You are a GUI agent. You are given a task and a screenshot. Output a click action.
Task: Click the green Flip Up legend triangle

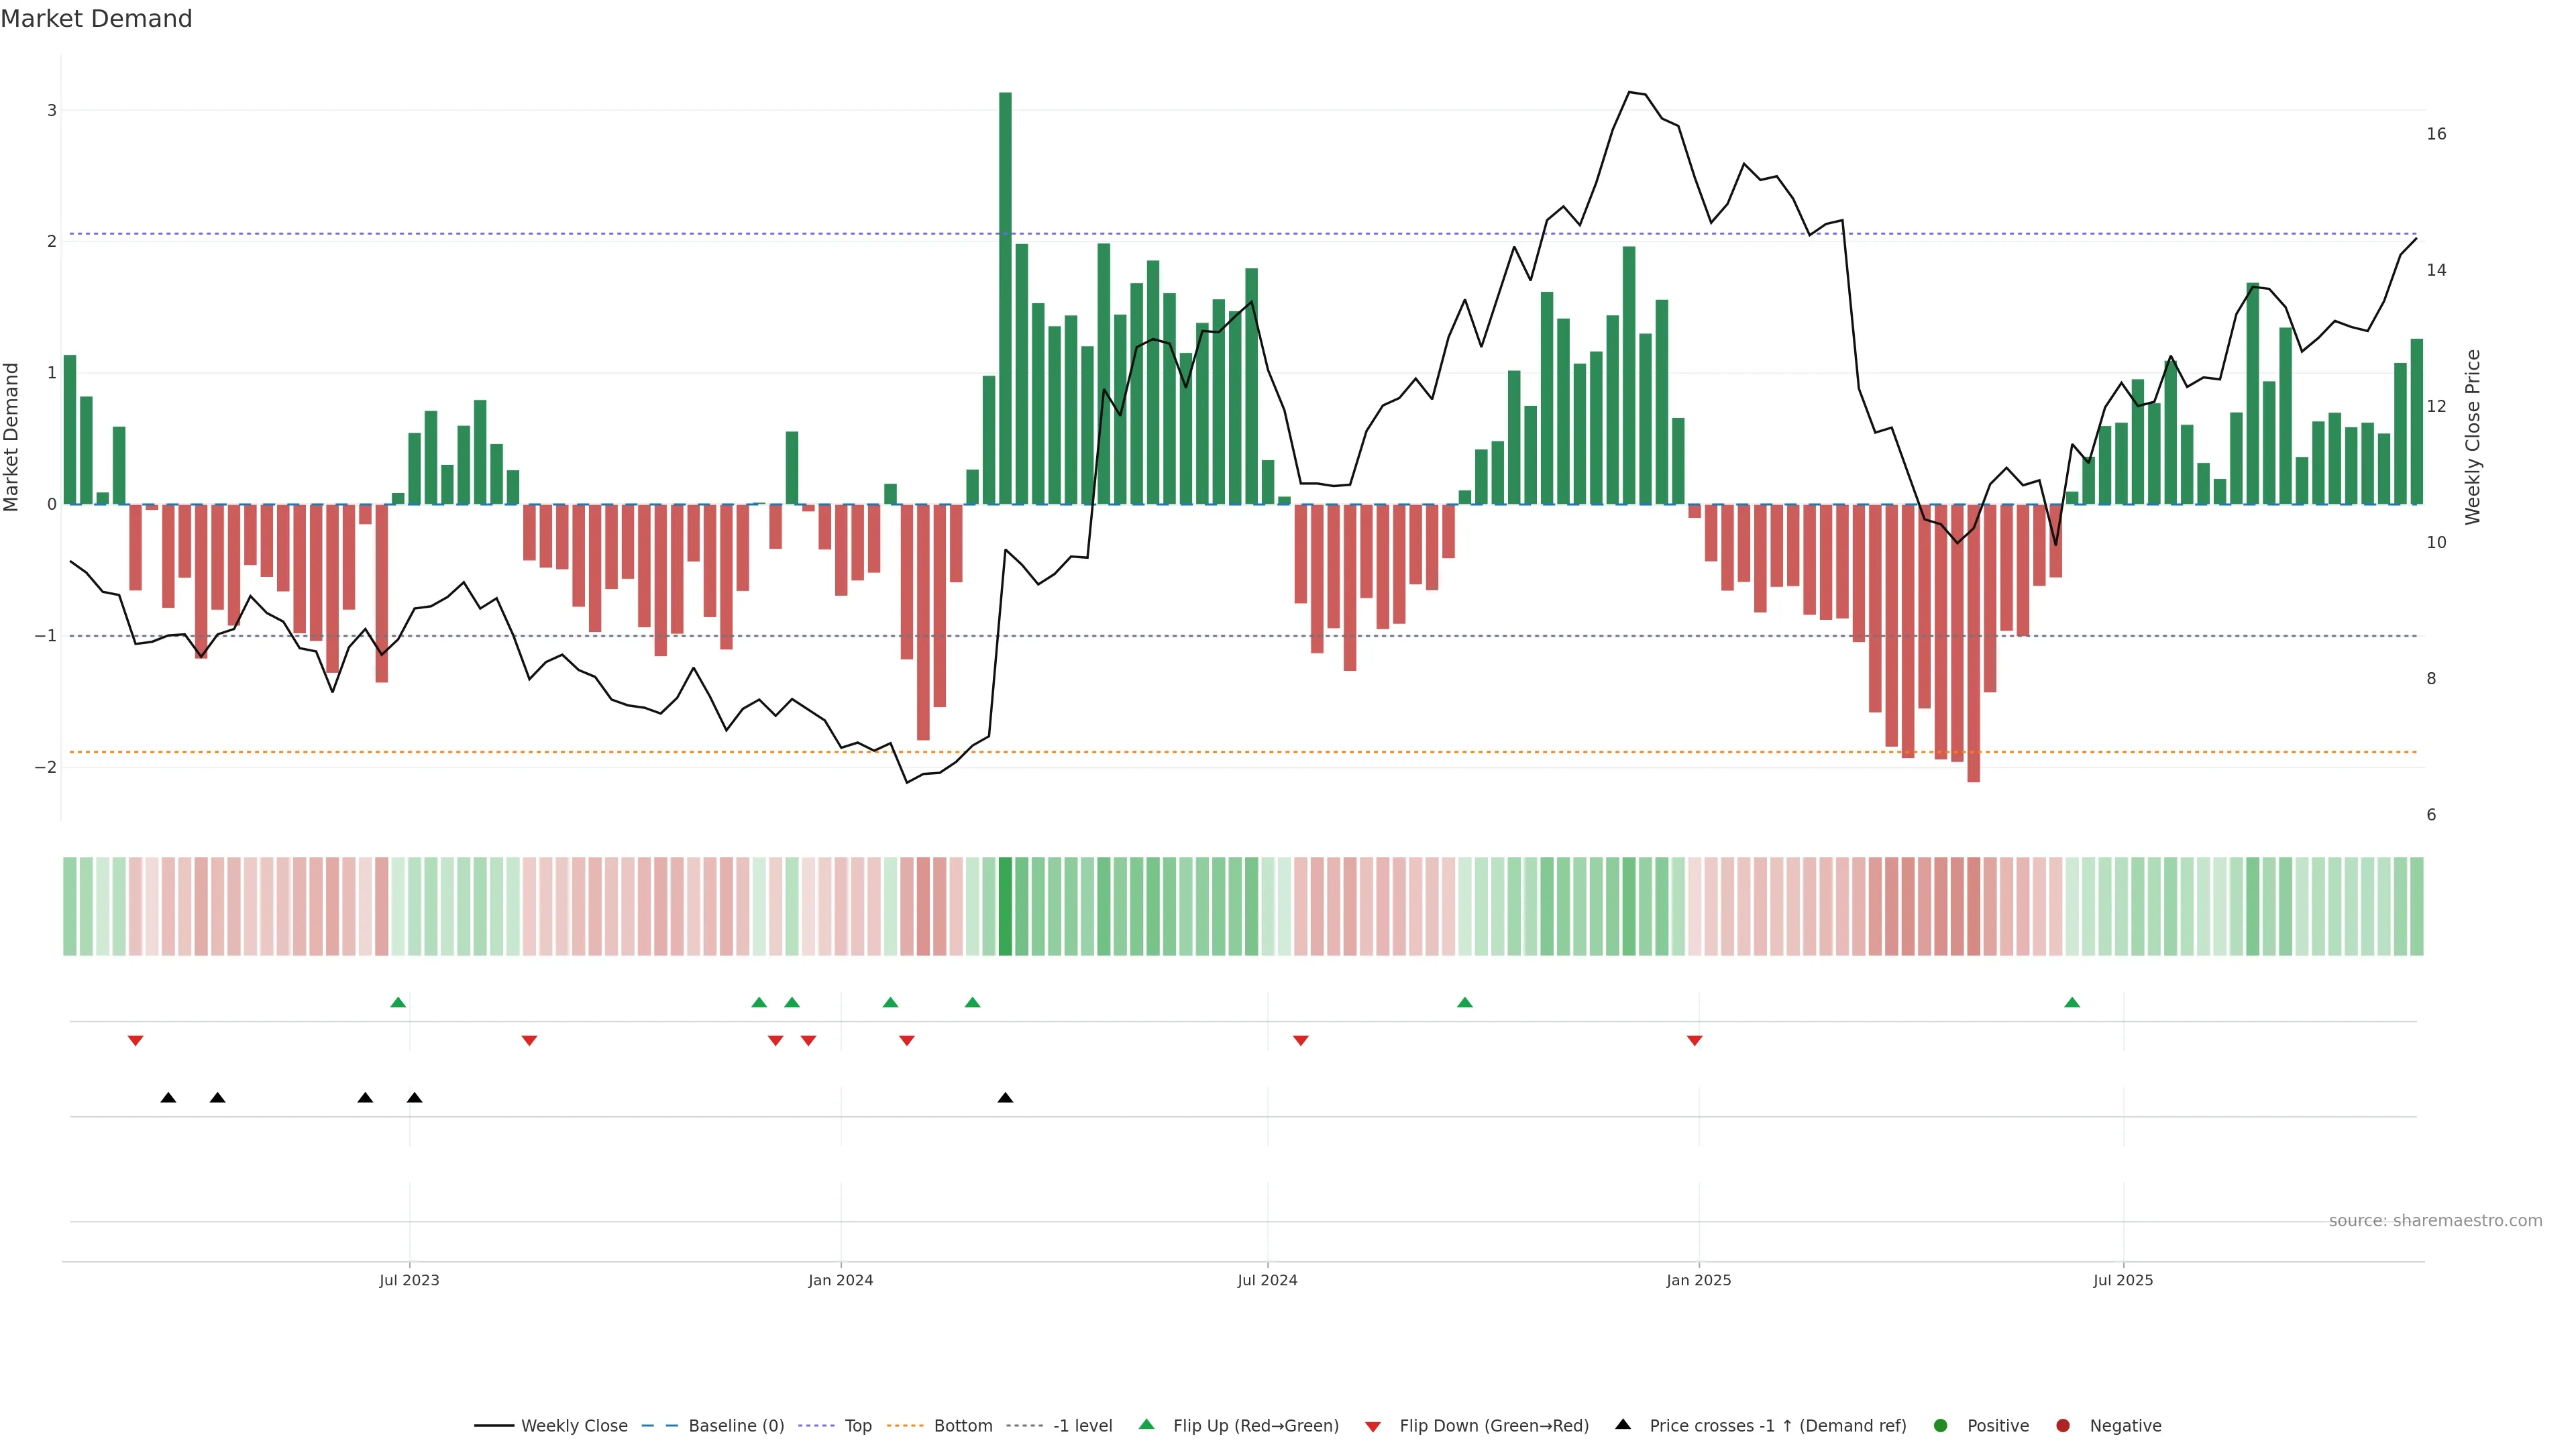pos(1147,1425)
